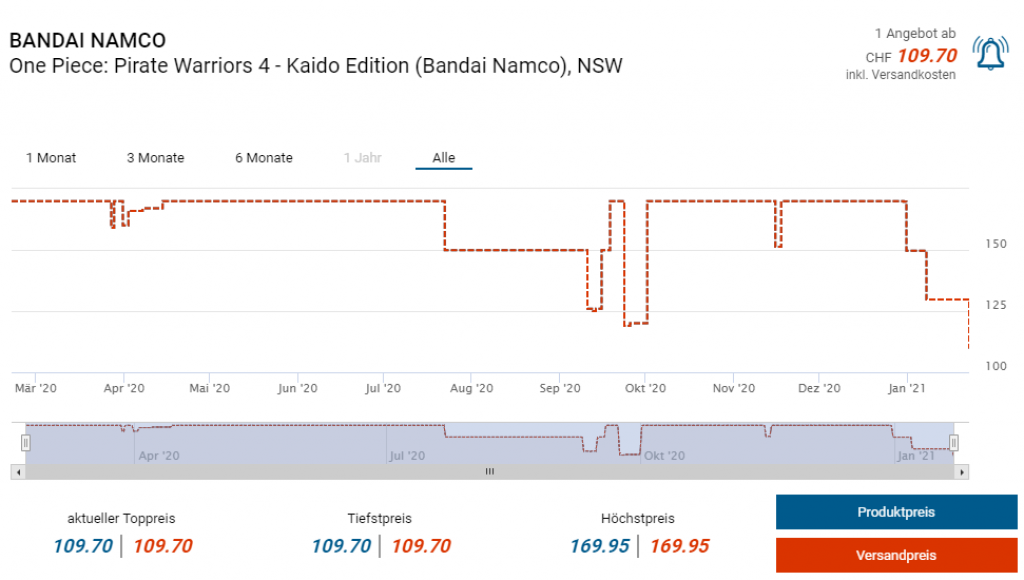Click the navigator scrollbar right arrow
Image resolution: width=1024 pixels, height=580 pixels.
click(x=962, y=471)
